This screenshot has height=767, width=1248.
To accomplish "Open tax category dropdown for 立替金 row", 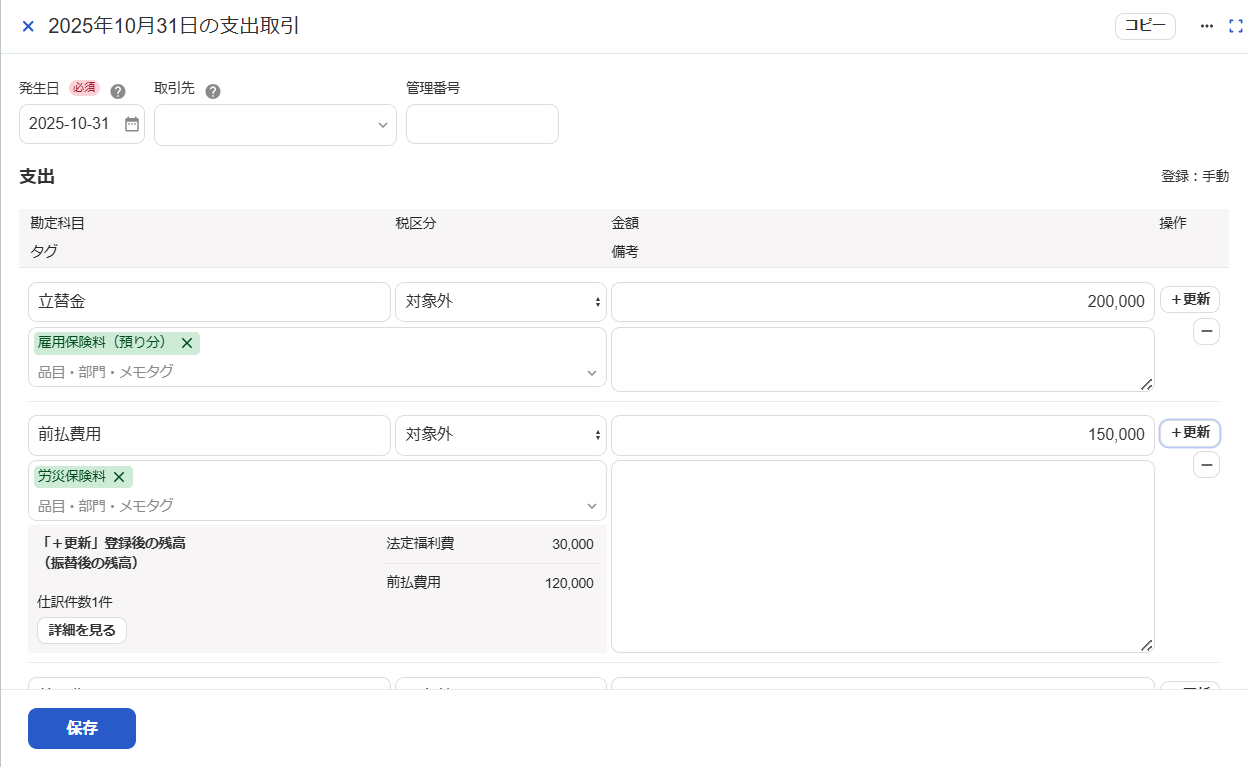I will [x=501, y=301].
